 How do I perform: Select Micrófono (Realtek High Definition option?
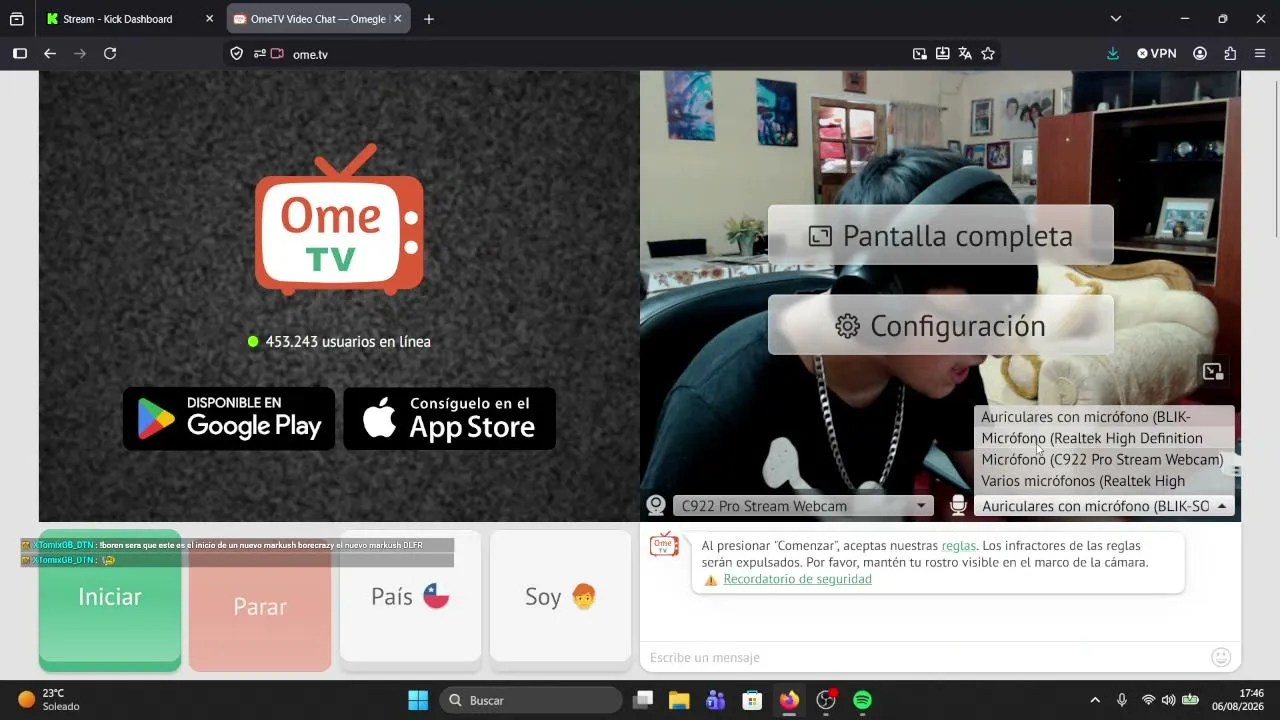coord(1104,438)
